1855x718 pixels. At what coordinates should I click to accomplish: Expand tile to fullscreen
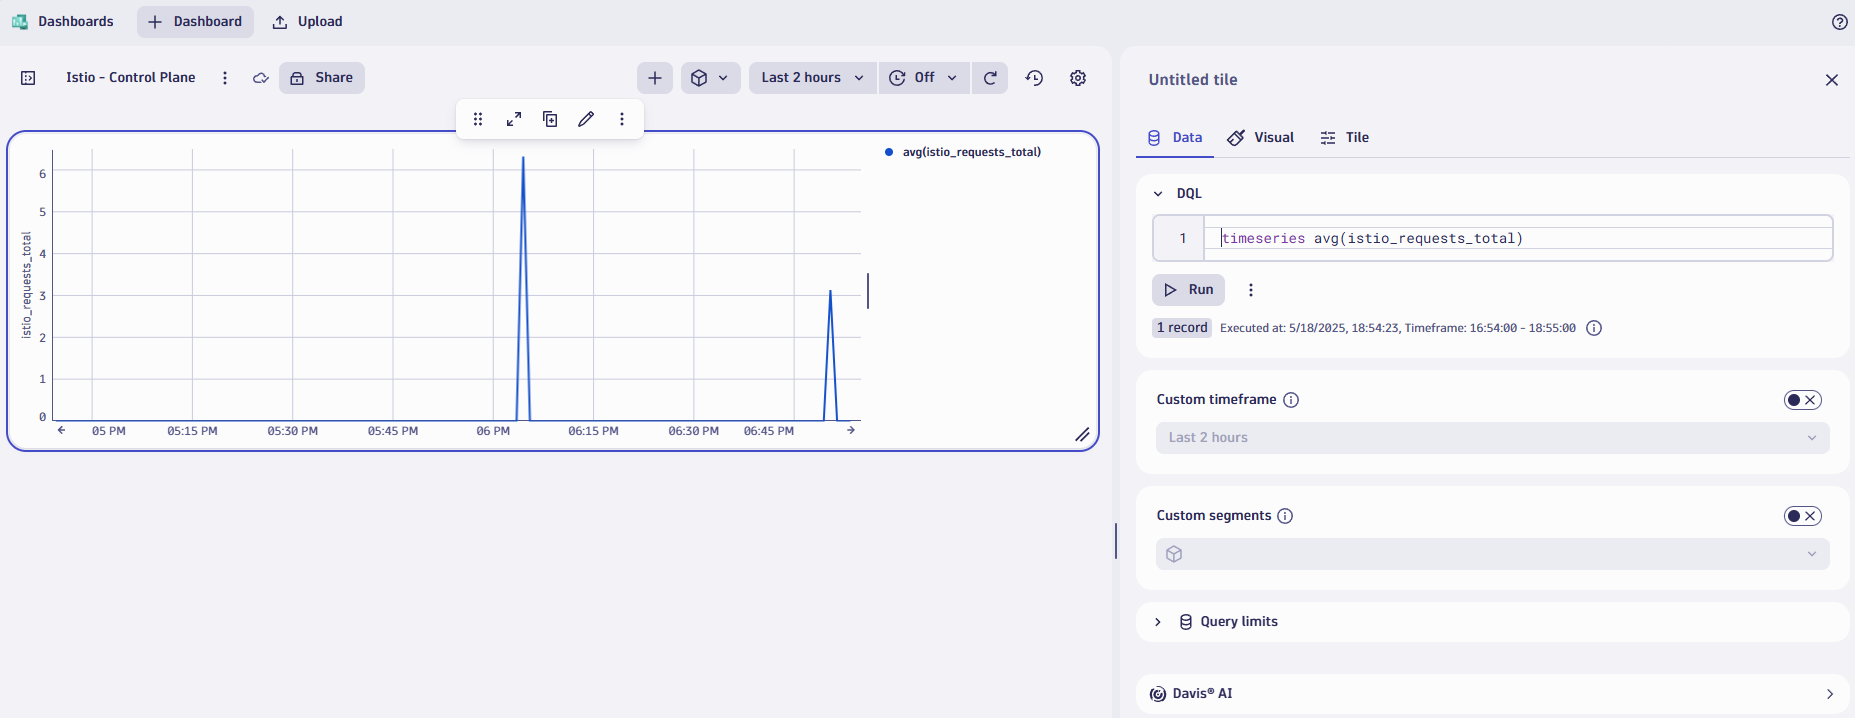click(x=514, y=119)
